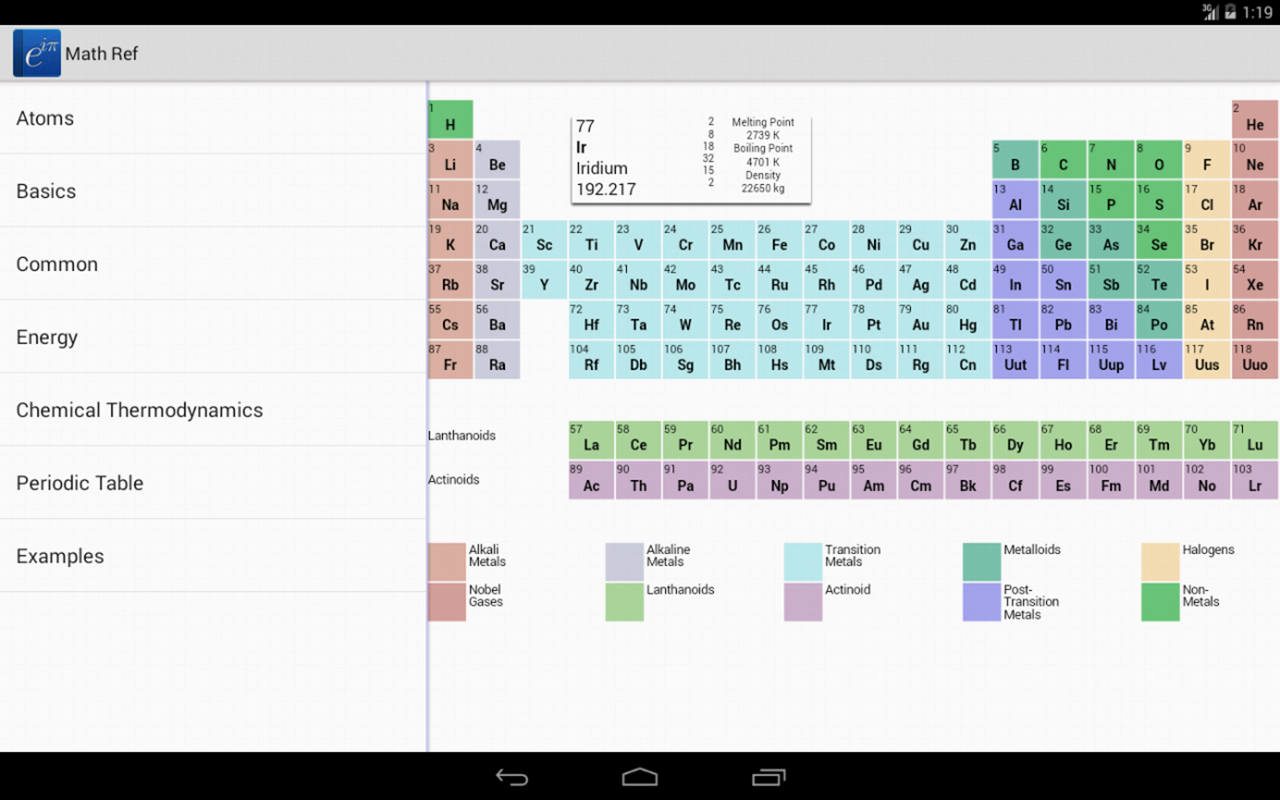
Task: Click the Halogens legend color swatch
Action: point(1160,561)
